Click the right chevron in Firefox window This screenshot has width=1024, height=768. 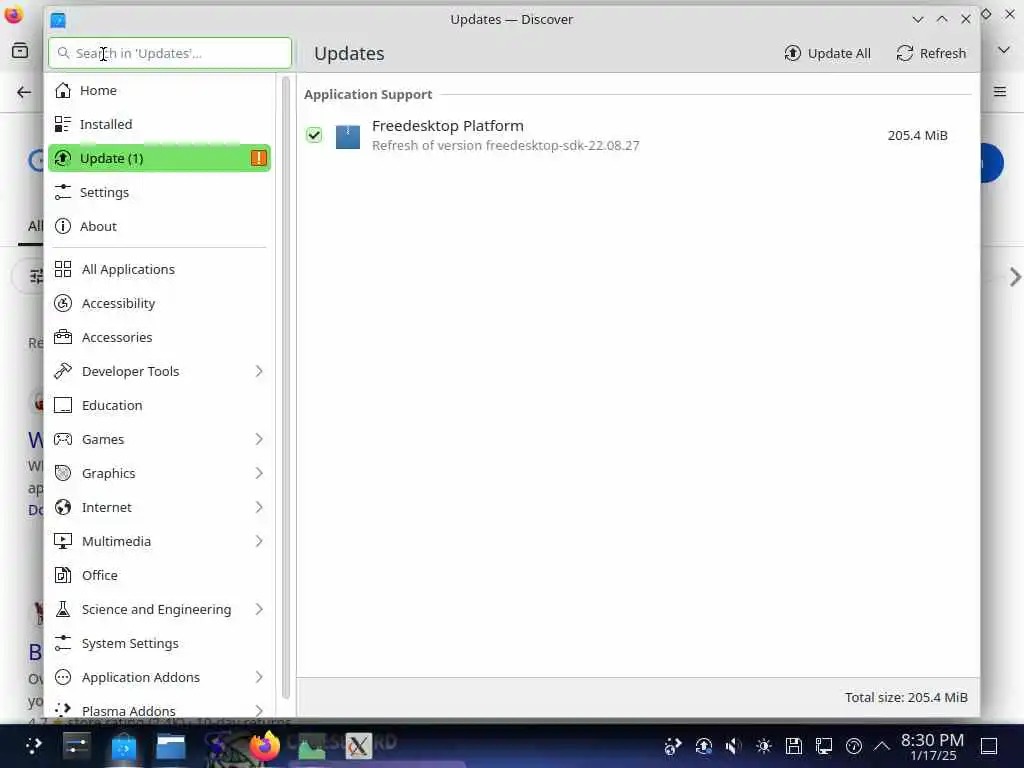coord(1014,277)
